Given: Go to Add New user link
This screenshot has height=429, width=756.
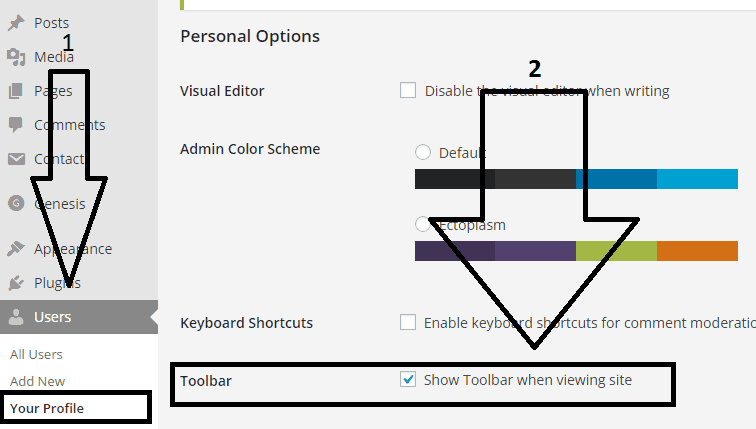Looking at the screenshot, I should pyautogui.click(x=37, y=381).
